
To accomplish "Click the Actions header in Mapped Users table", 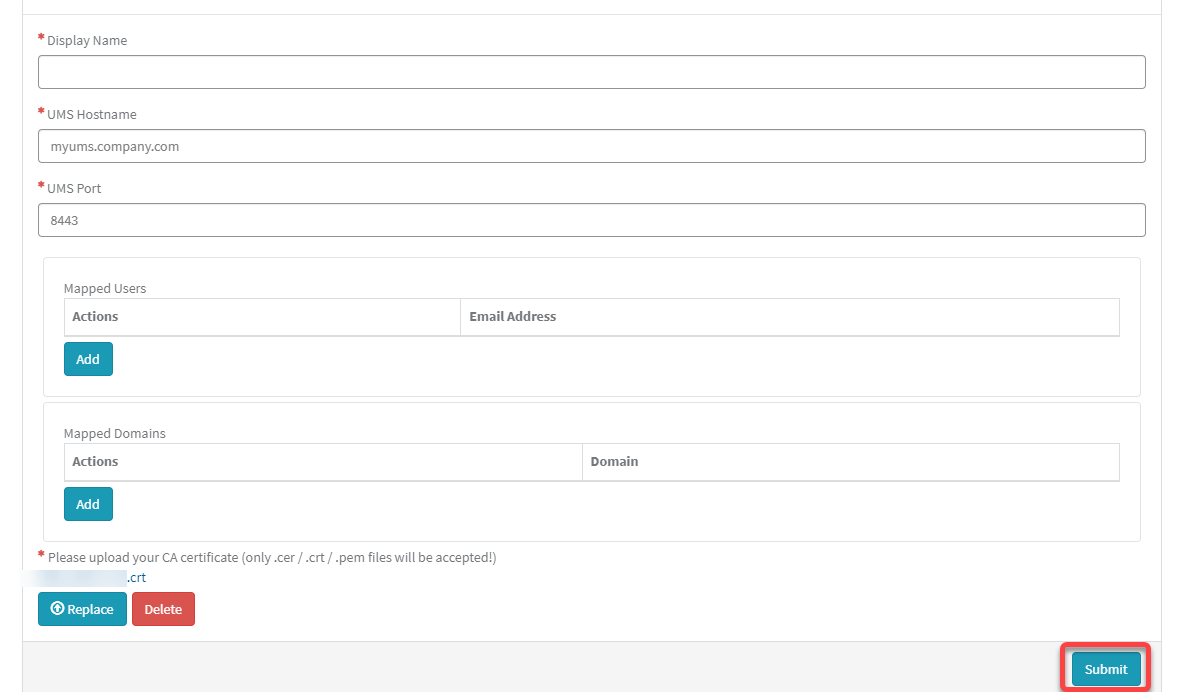I will pos(95,316).
